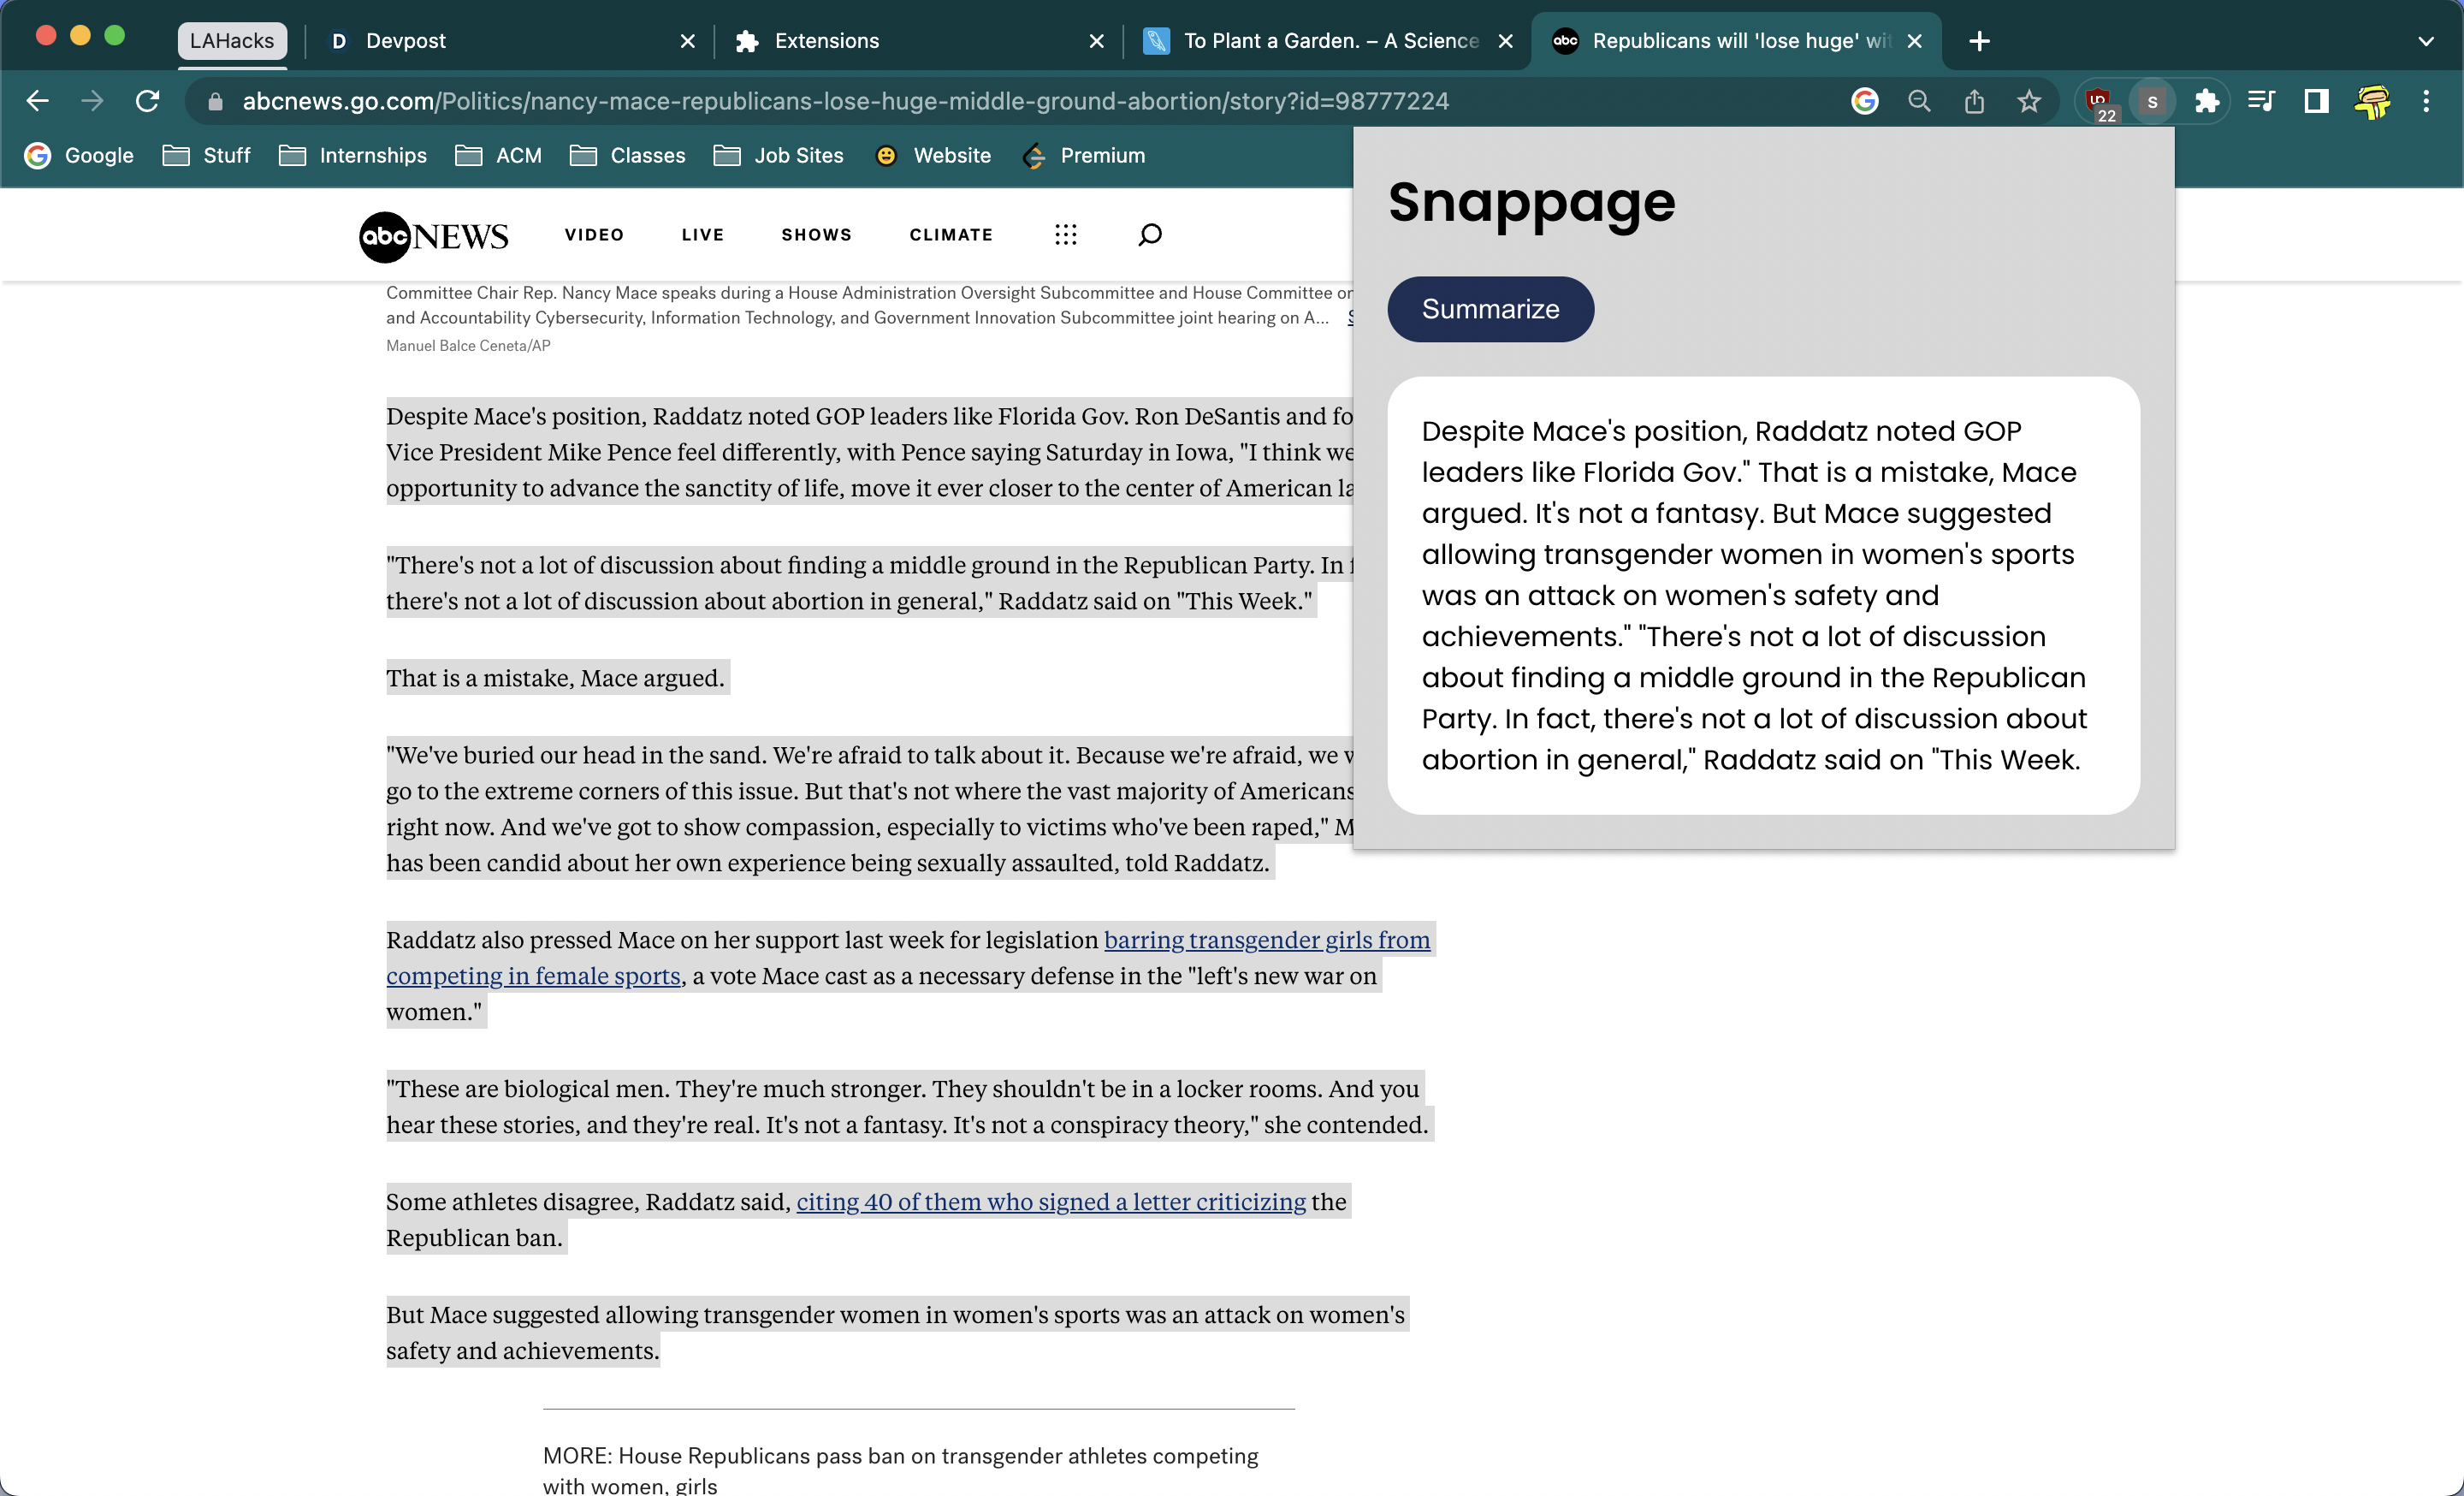The image size is (2464, 1496).
Task: Reload the current page
Action: (x=147, y=101)
